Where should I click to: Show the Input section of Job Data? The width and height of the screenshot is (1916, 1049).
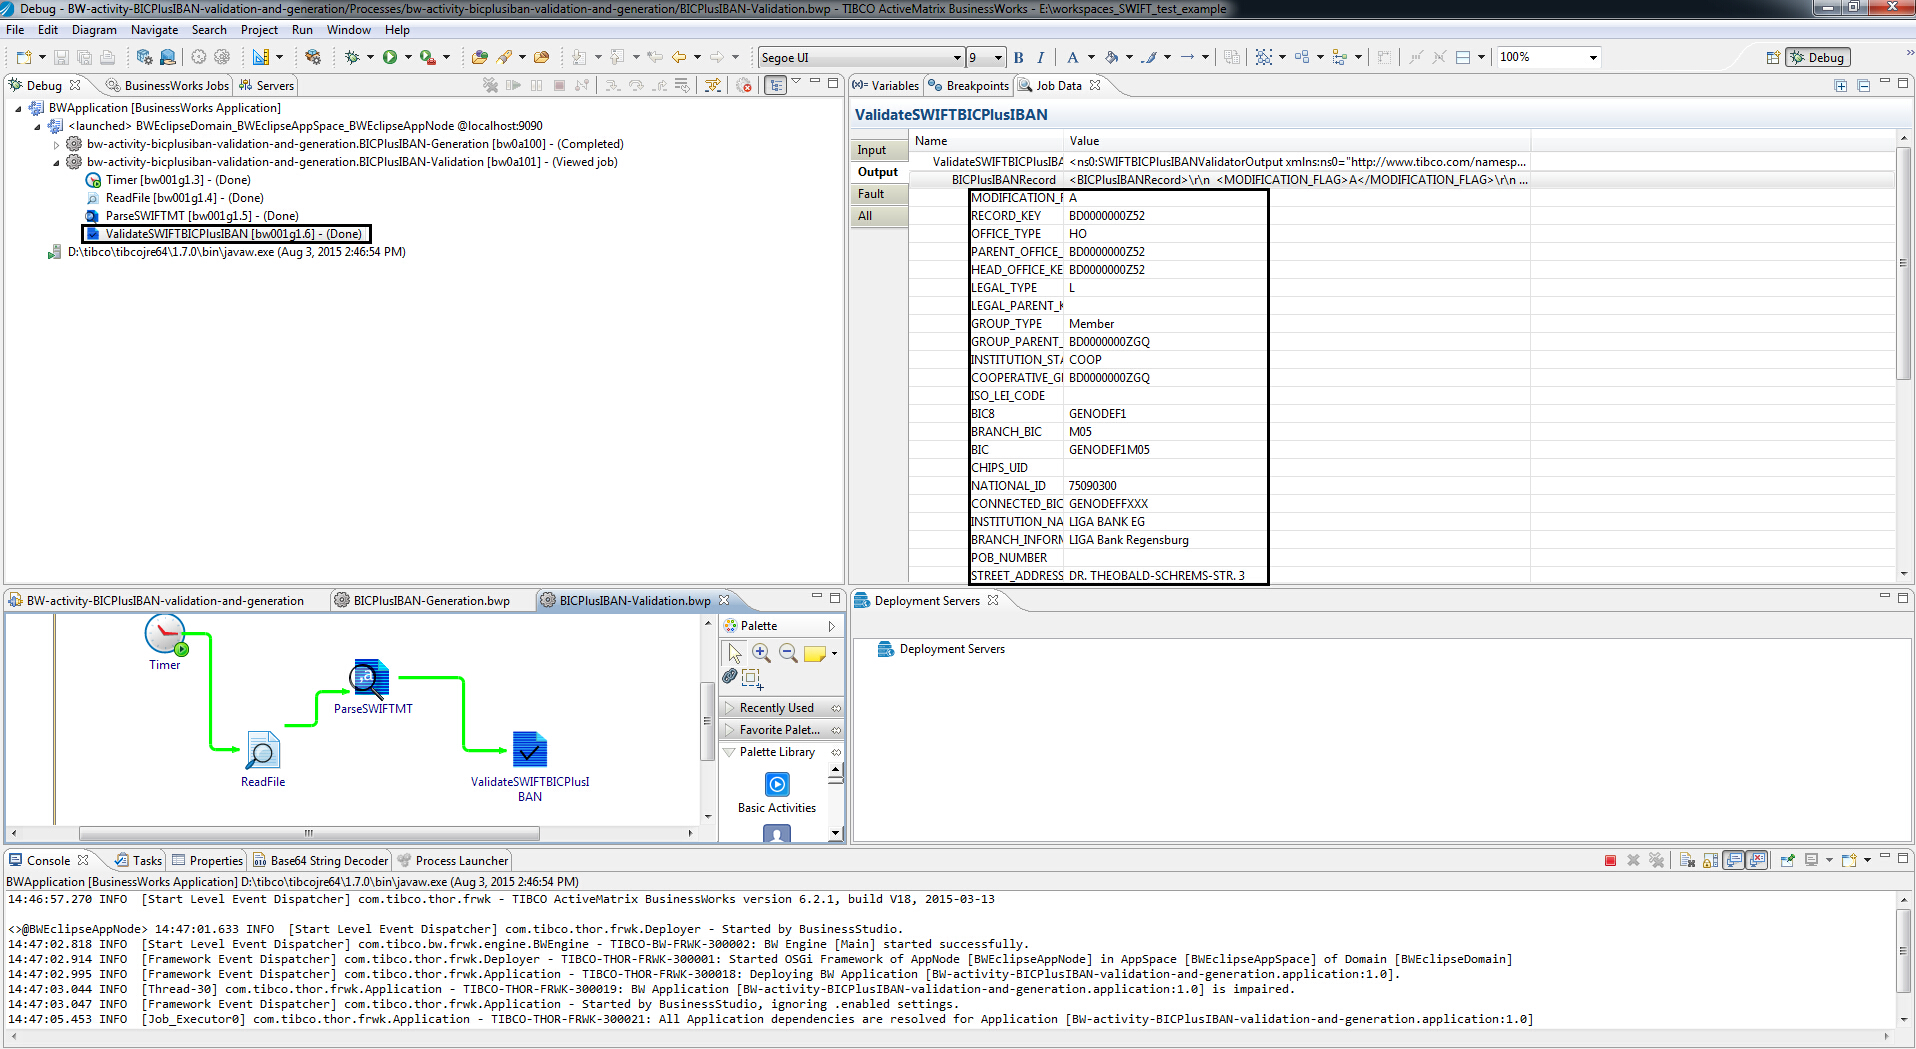pyautogui.click(x=879, y=150)
